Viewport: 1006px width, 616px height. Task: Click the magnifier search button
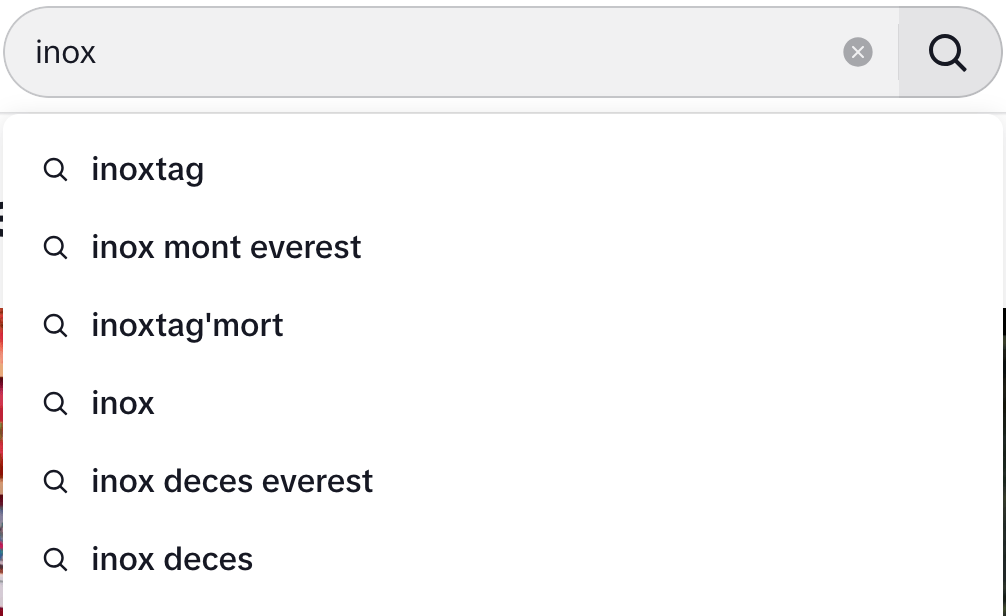949,52
